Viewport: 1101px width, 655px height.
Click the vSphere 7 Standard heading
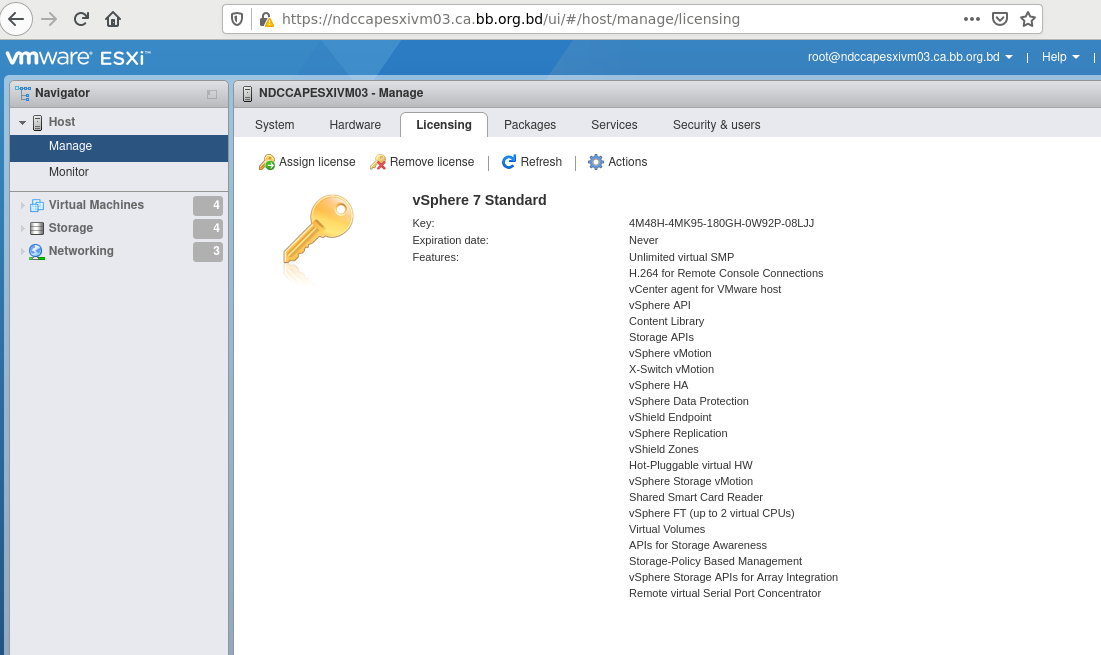tap(480, 200)
